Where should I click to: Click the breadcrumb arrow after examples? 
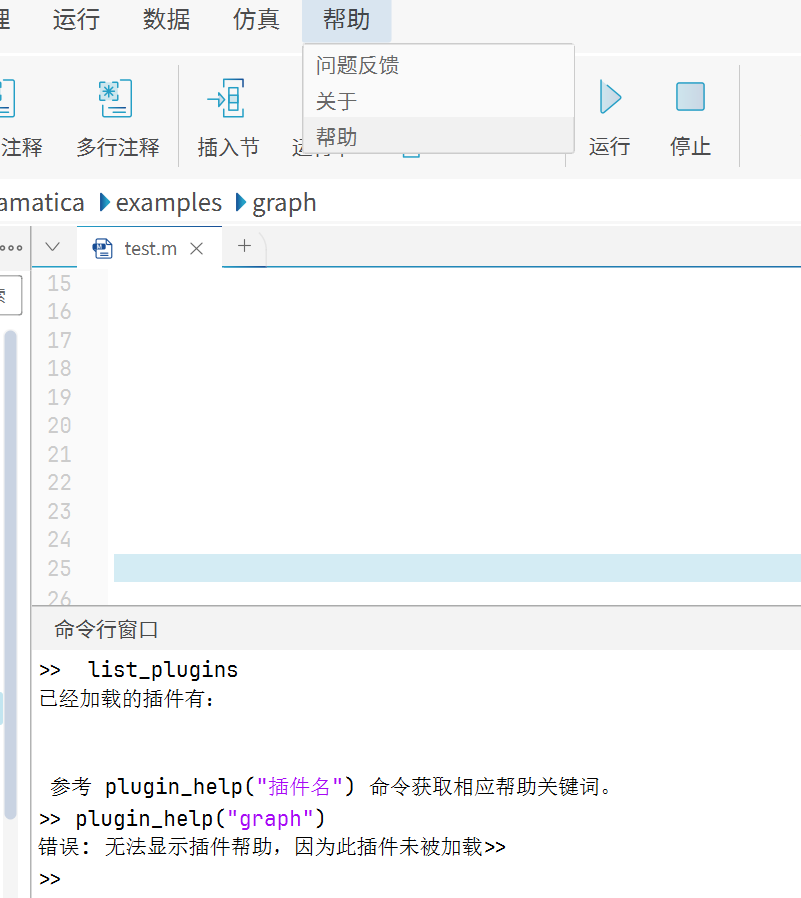239,202
